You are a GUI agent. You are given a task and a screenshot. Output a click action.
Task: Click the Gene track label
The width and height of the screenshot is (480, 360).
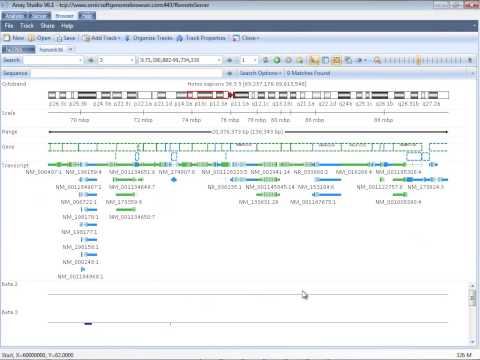[x=8, y=147]
